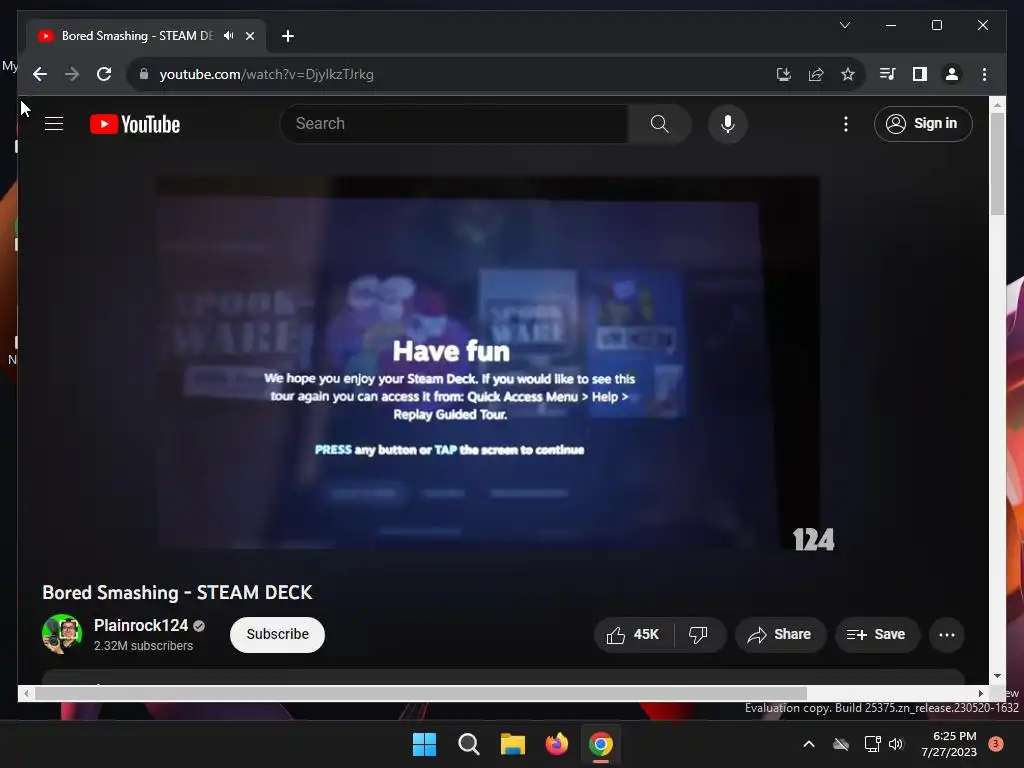This screenshot has height=768, width=1024.
Task: Open the volume tray icon
Action: [x=896, y=744]
